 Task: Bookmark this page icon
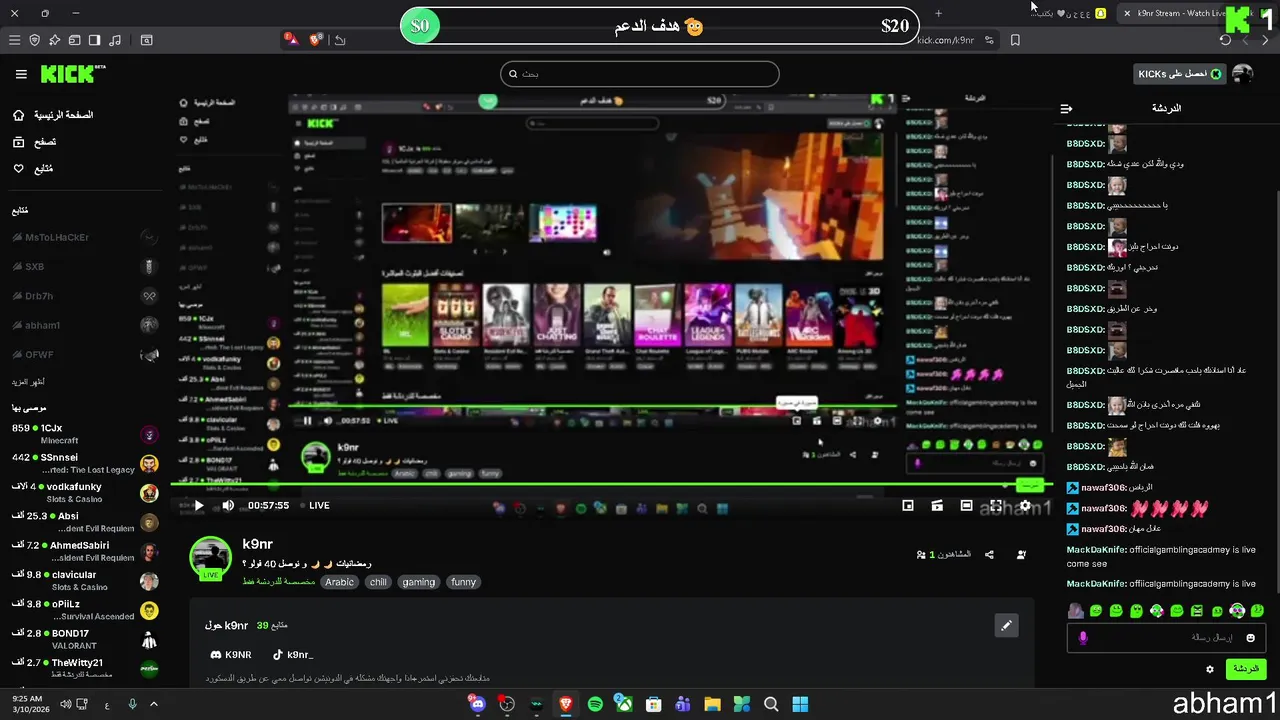pos(1015,40)
